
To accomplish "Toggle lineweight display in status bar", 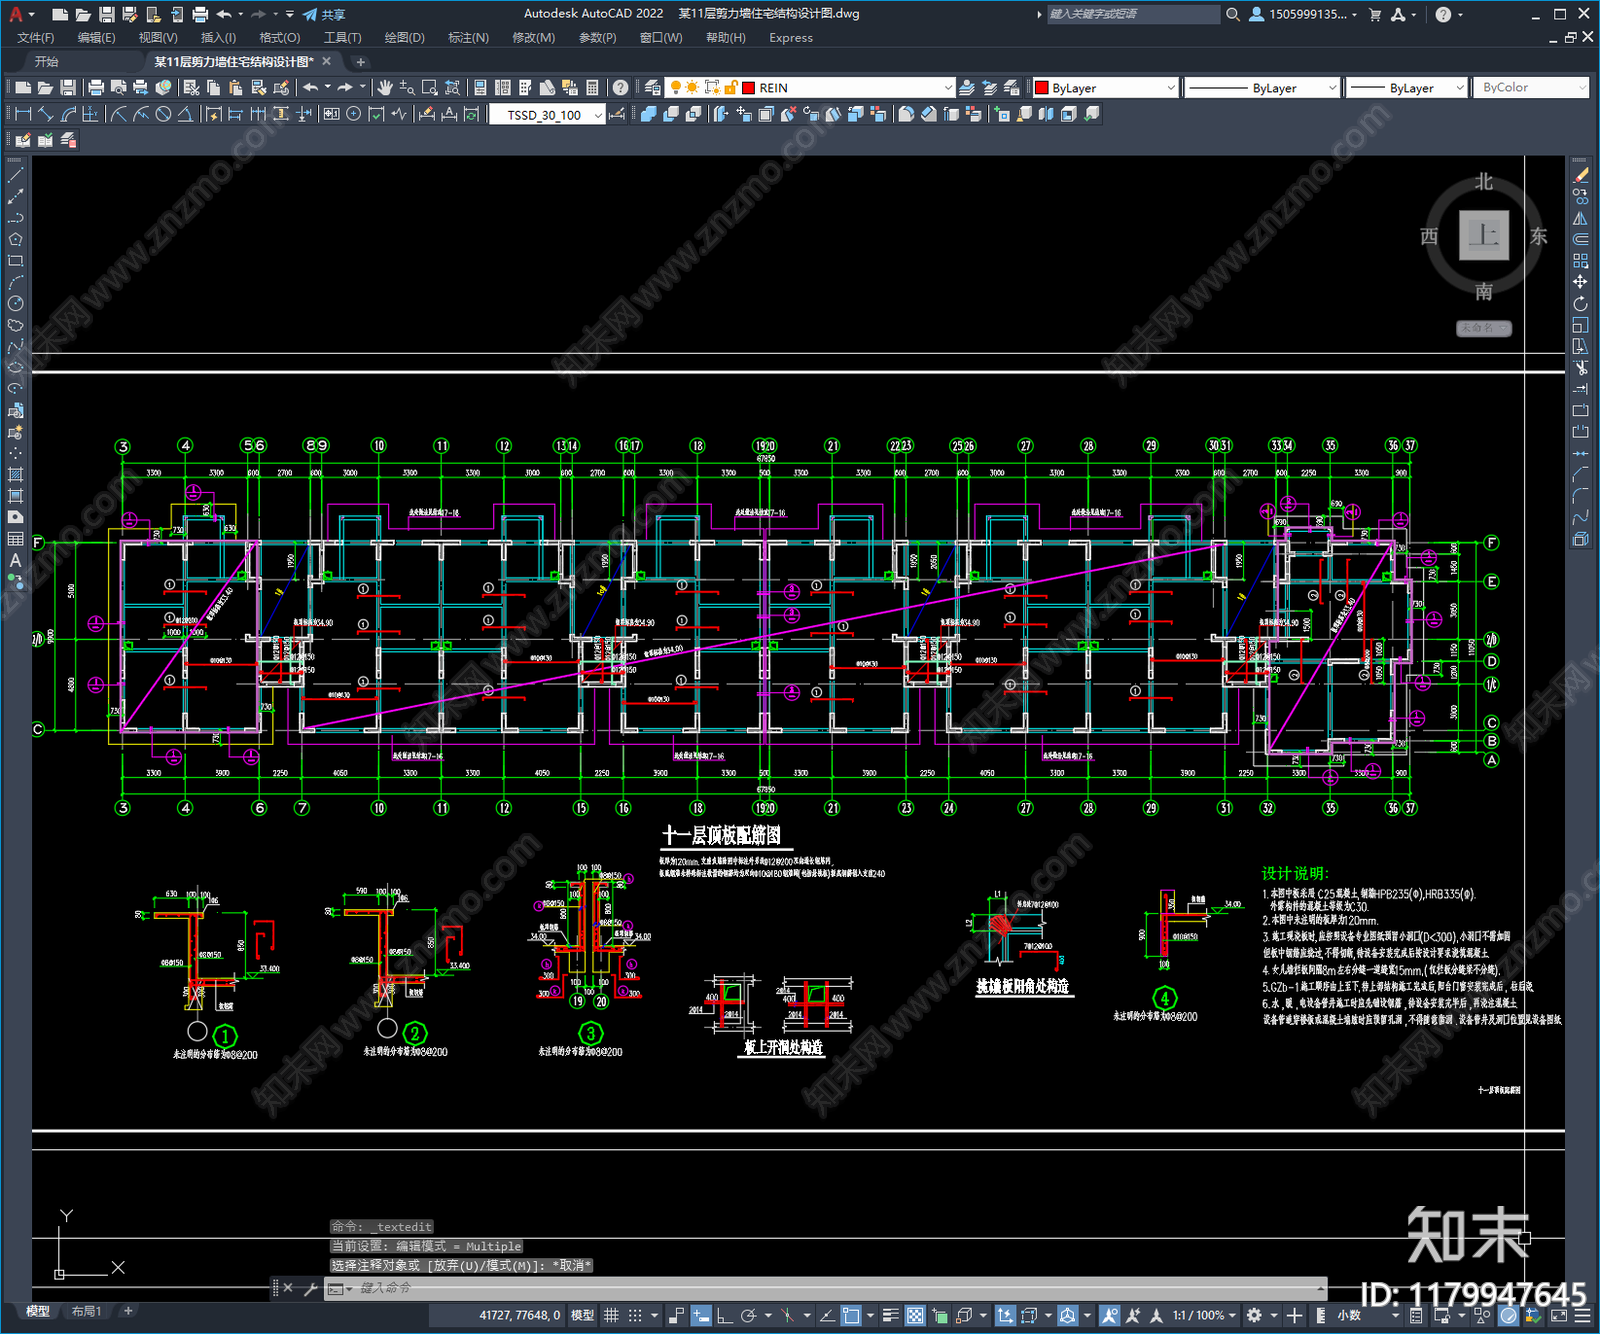I will (890, 1315).
